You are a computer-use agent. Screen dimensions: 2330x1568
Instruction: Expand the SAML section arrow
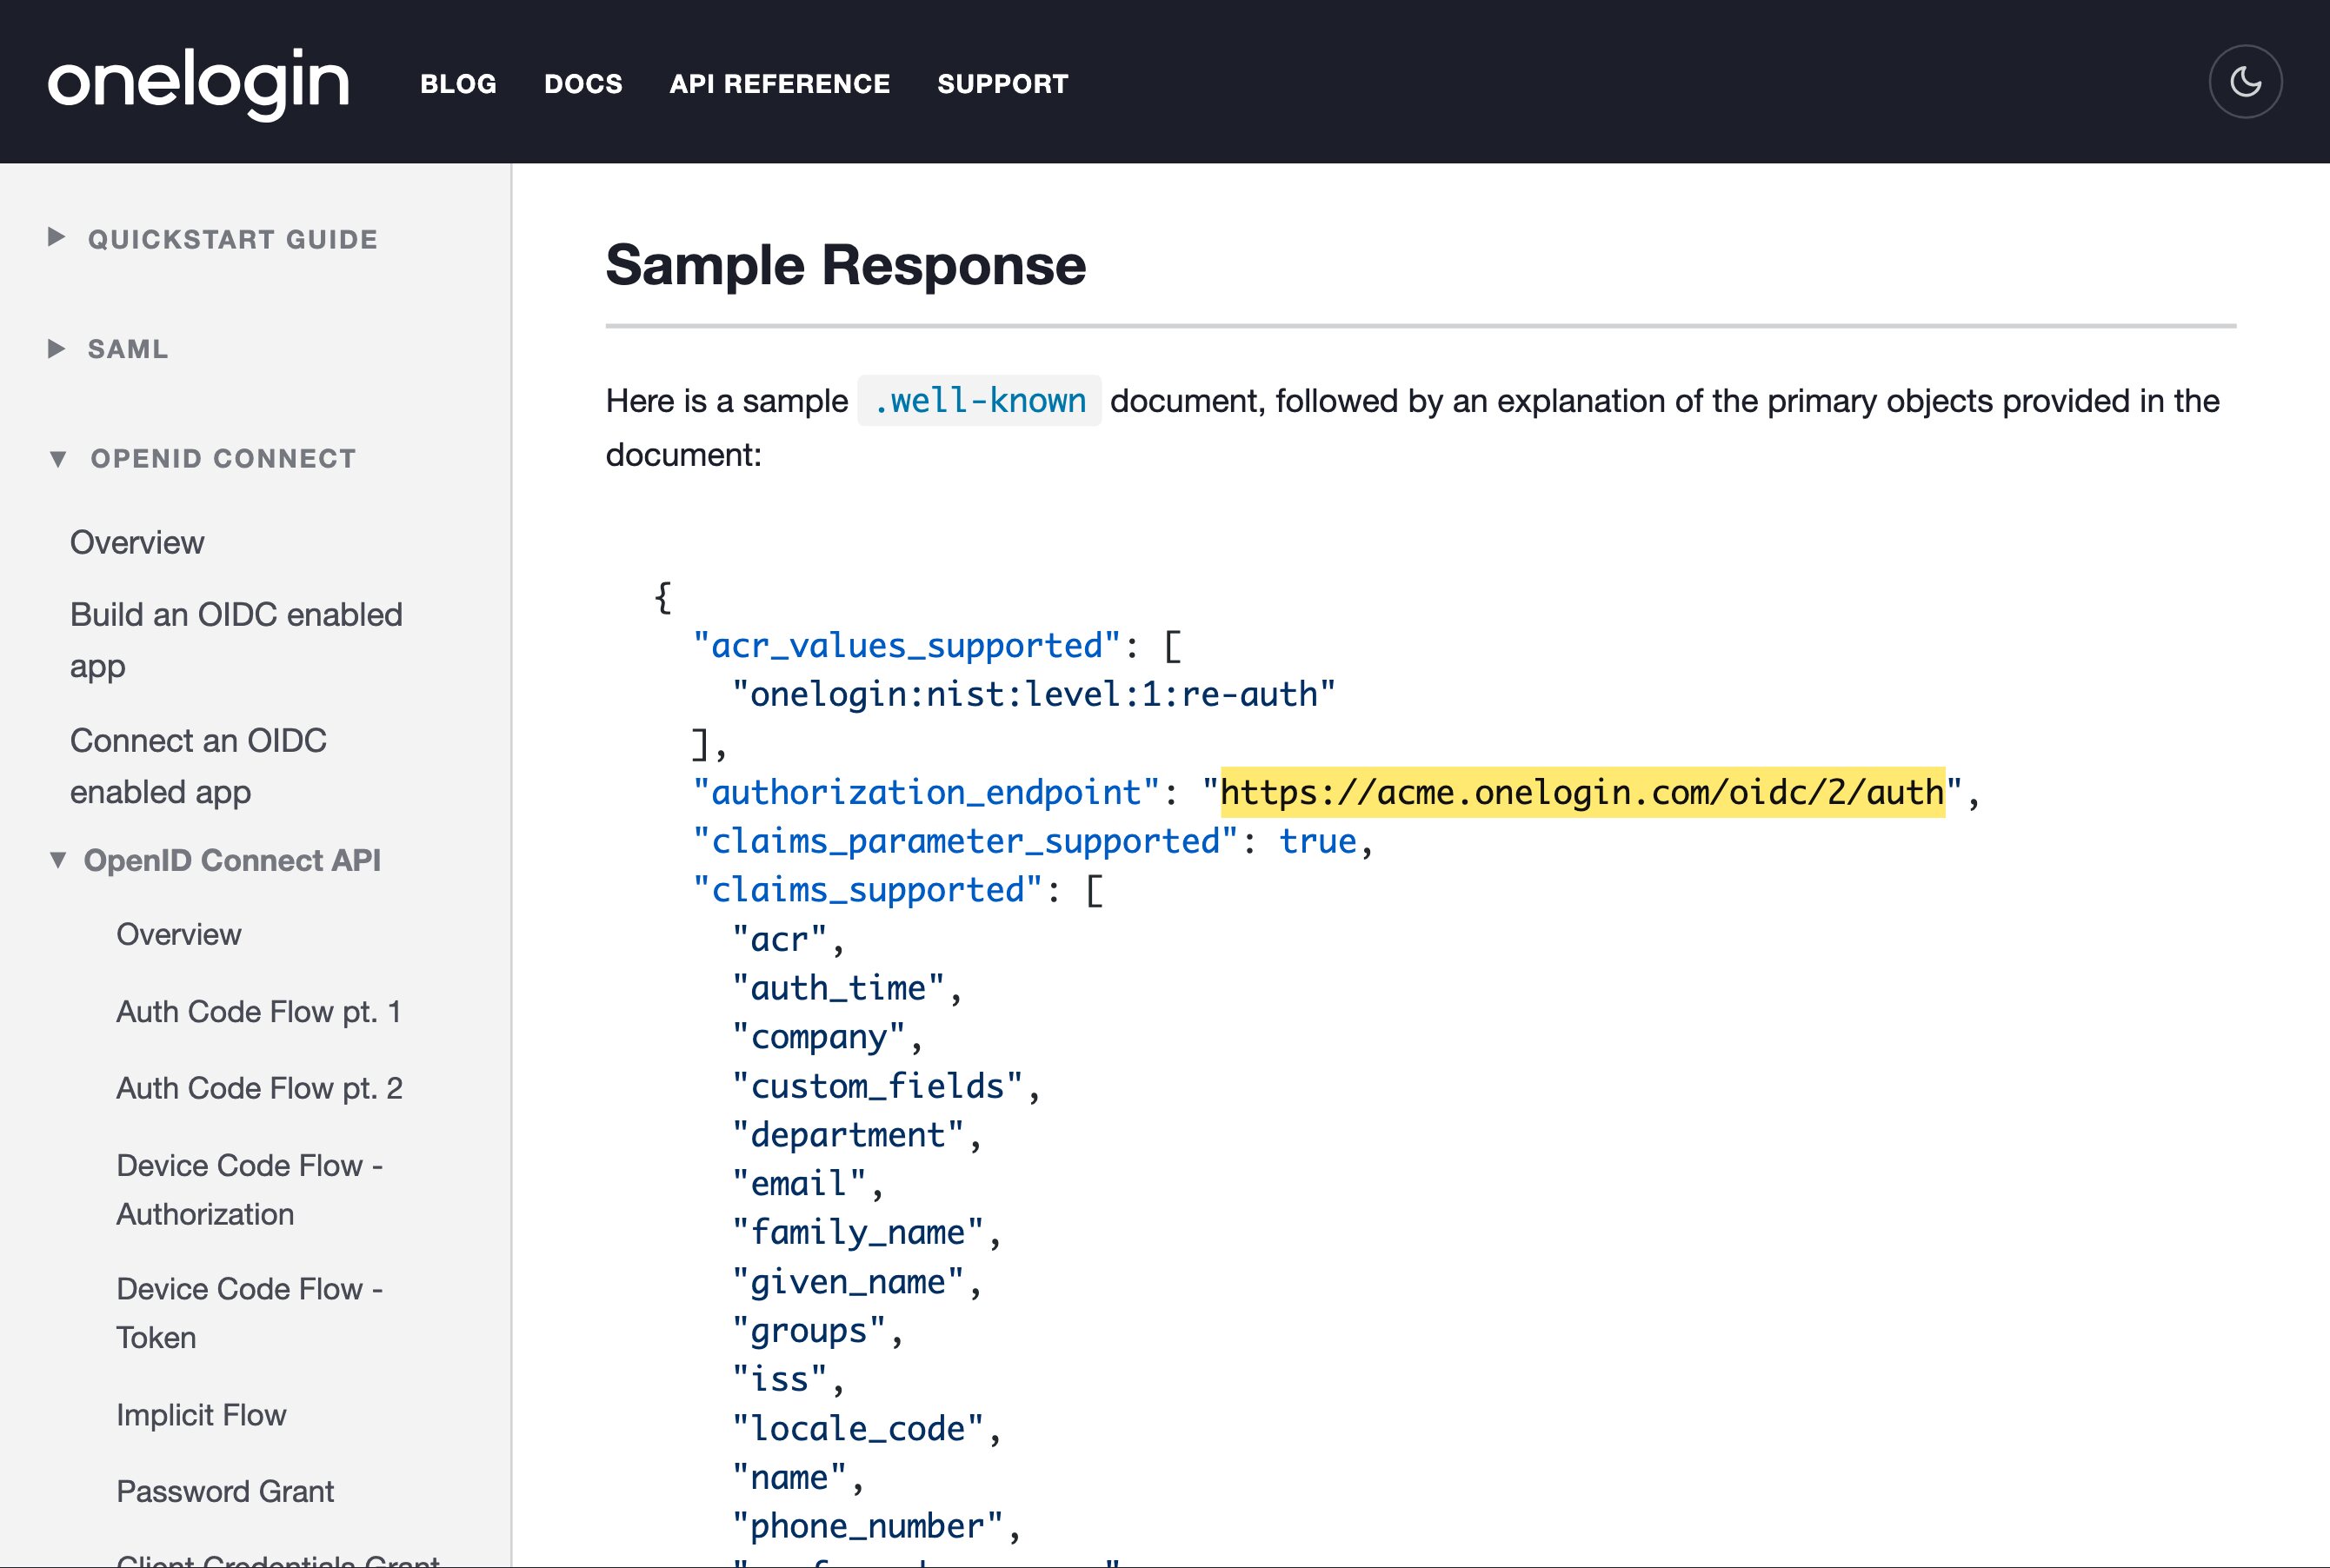57,348
